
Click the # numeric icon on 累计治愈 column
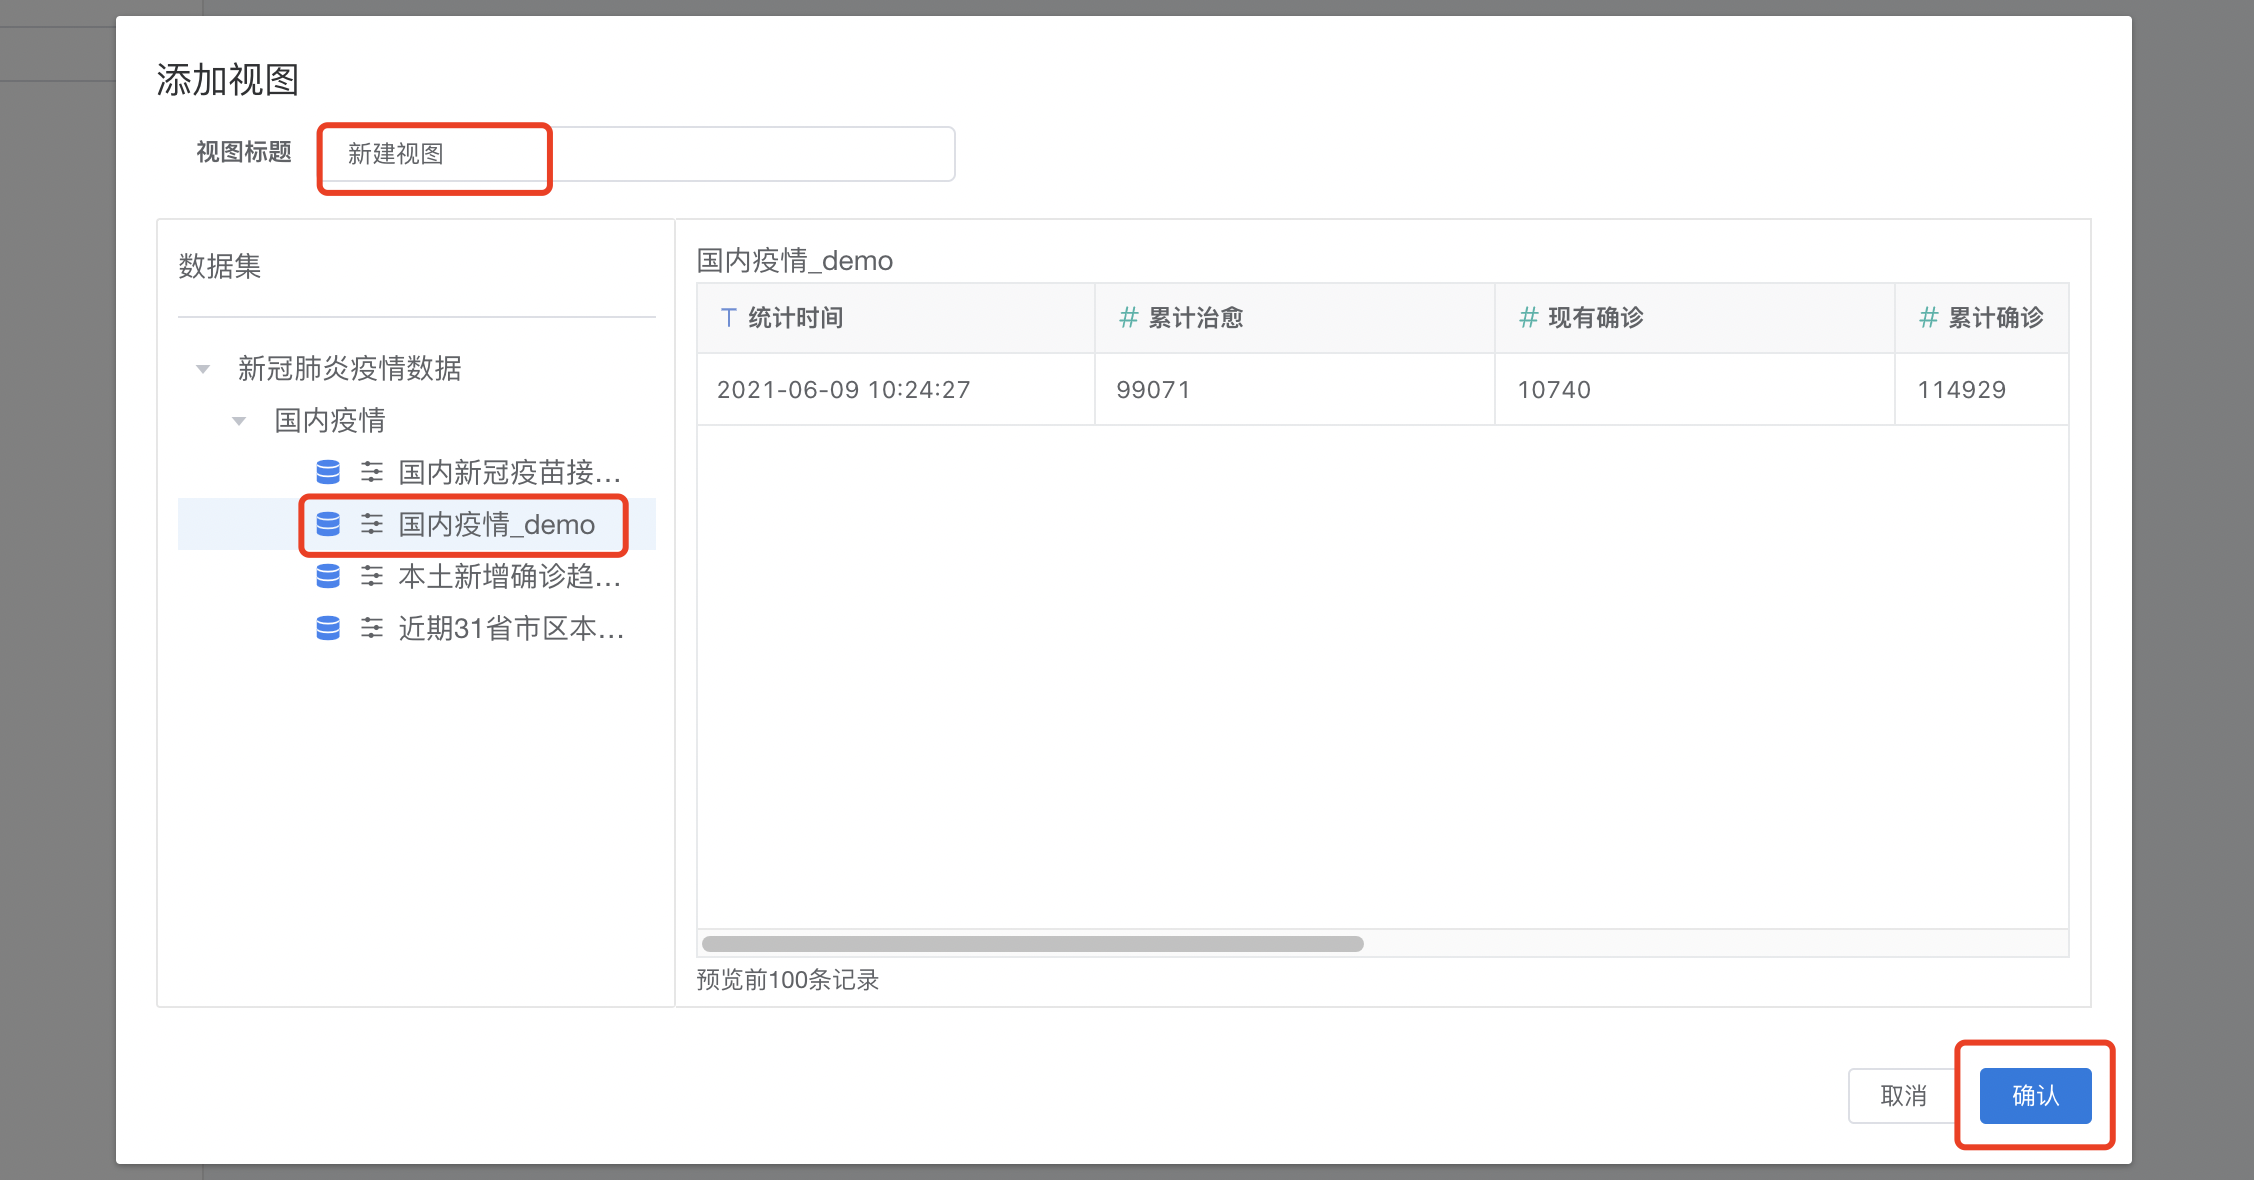tap(1128, 317)
